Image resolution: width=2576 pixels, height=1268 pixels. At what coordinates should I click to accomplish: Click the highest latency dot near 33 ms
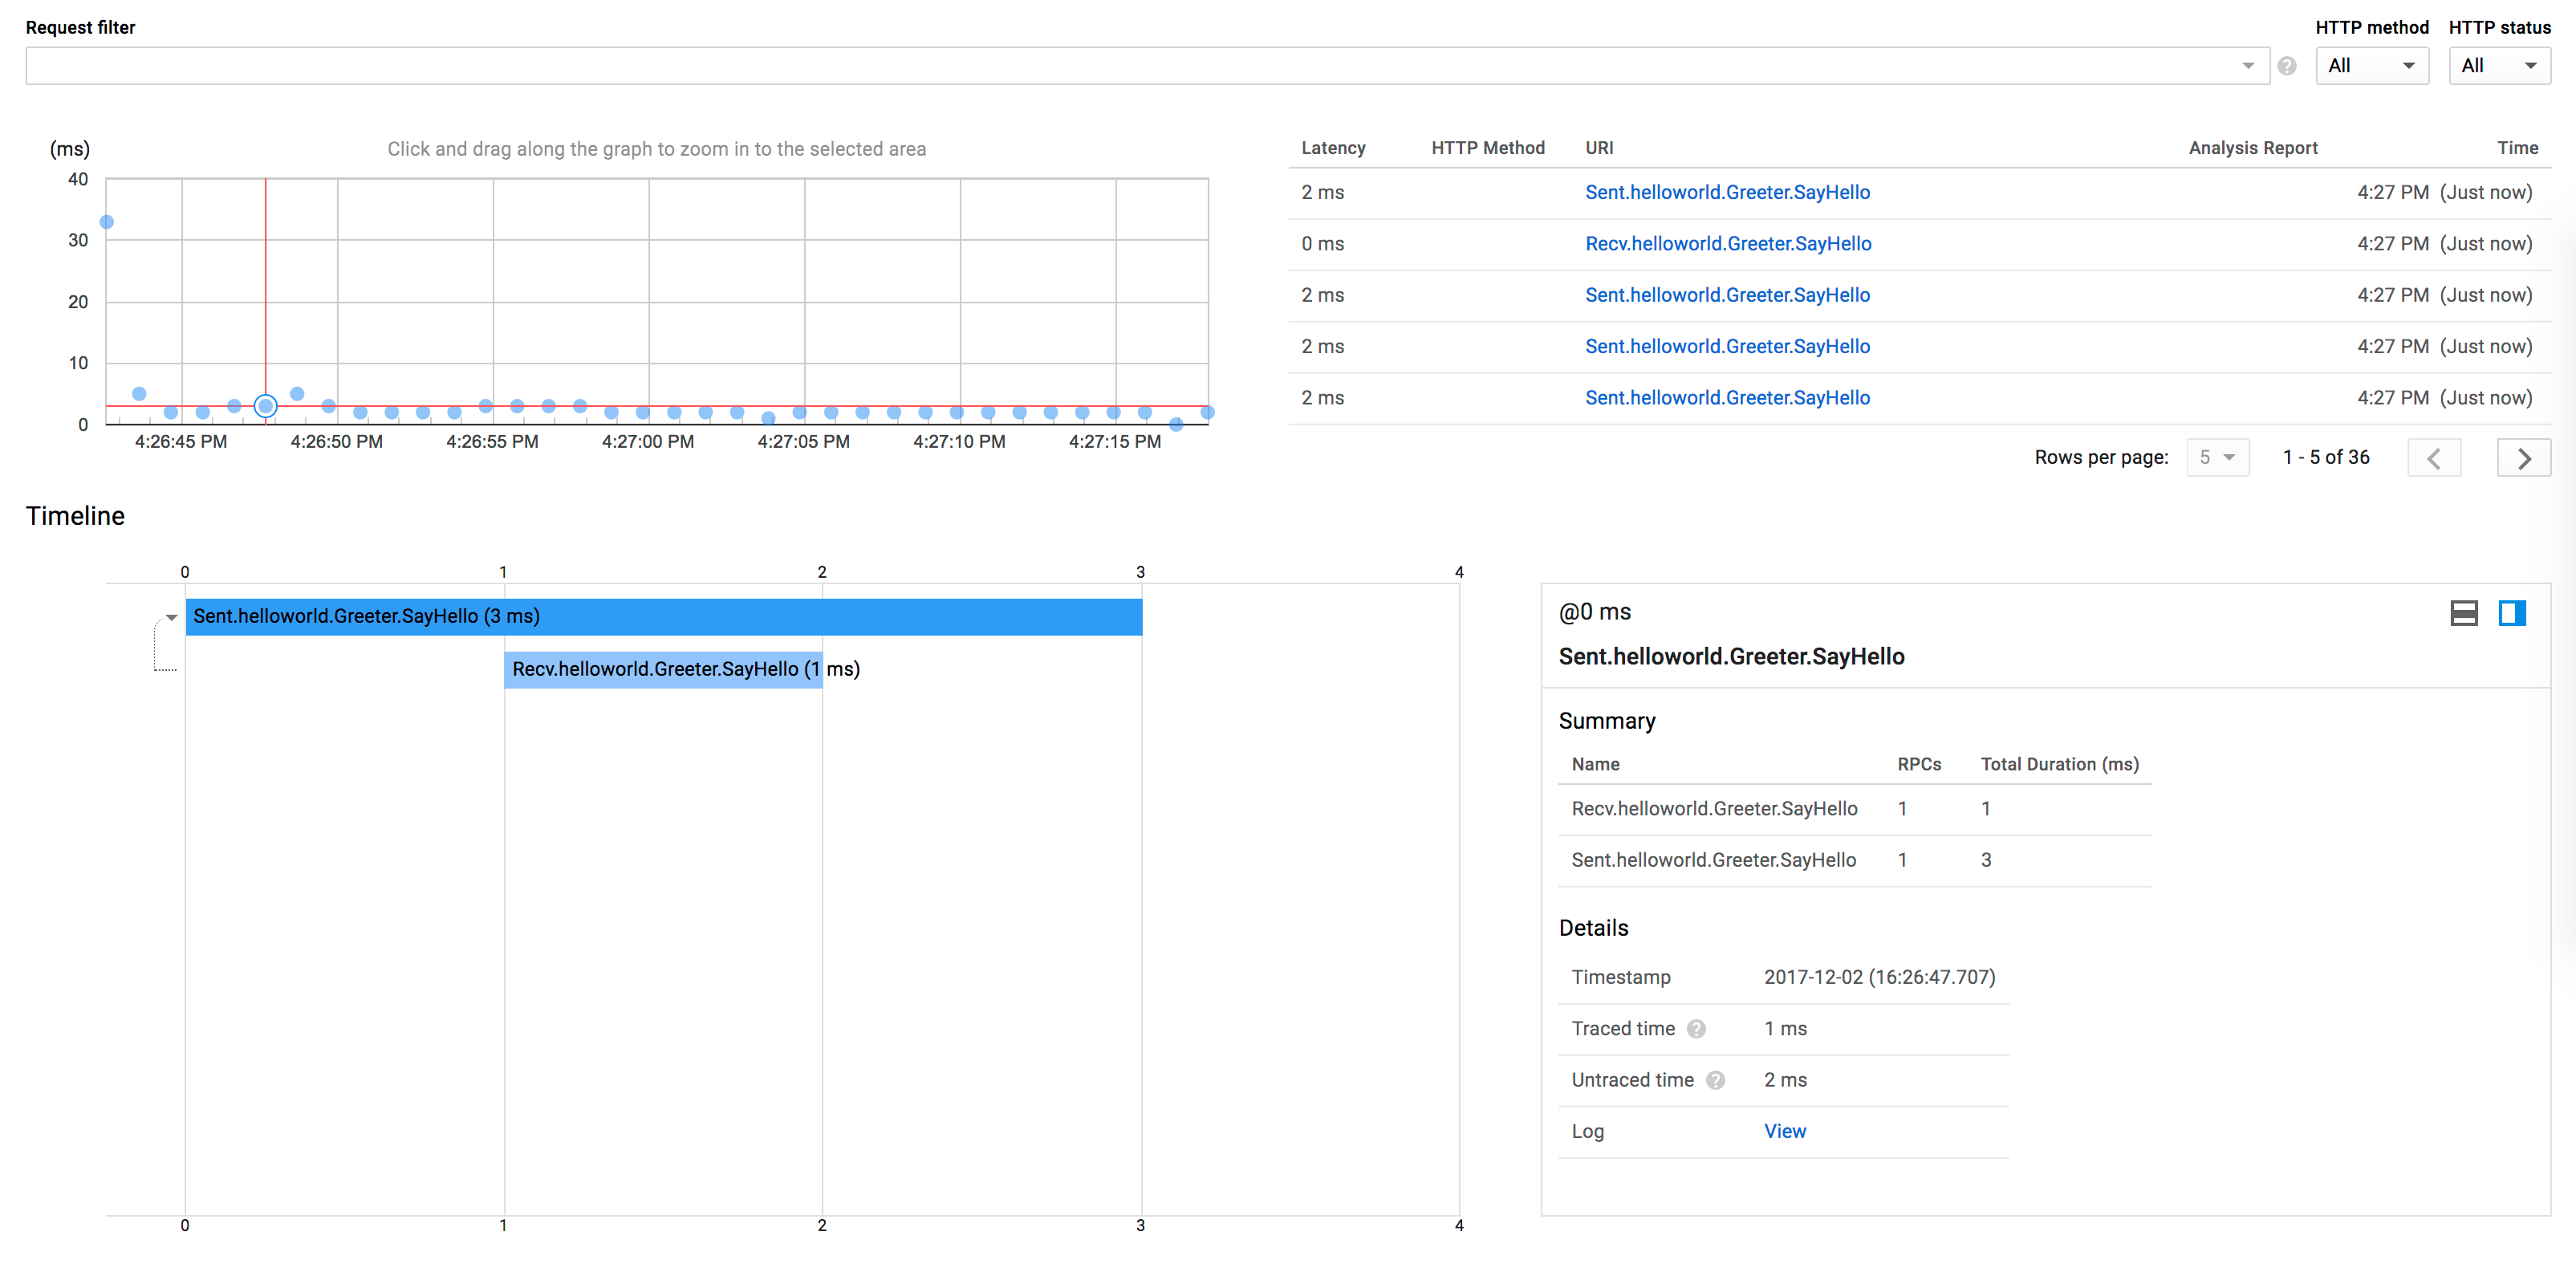[x=107, y=222]
